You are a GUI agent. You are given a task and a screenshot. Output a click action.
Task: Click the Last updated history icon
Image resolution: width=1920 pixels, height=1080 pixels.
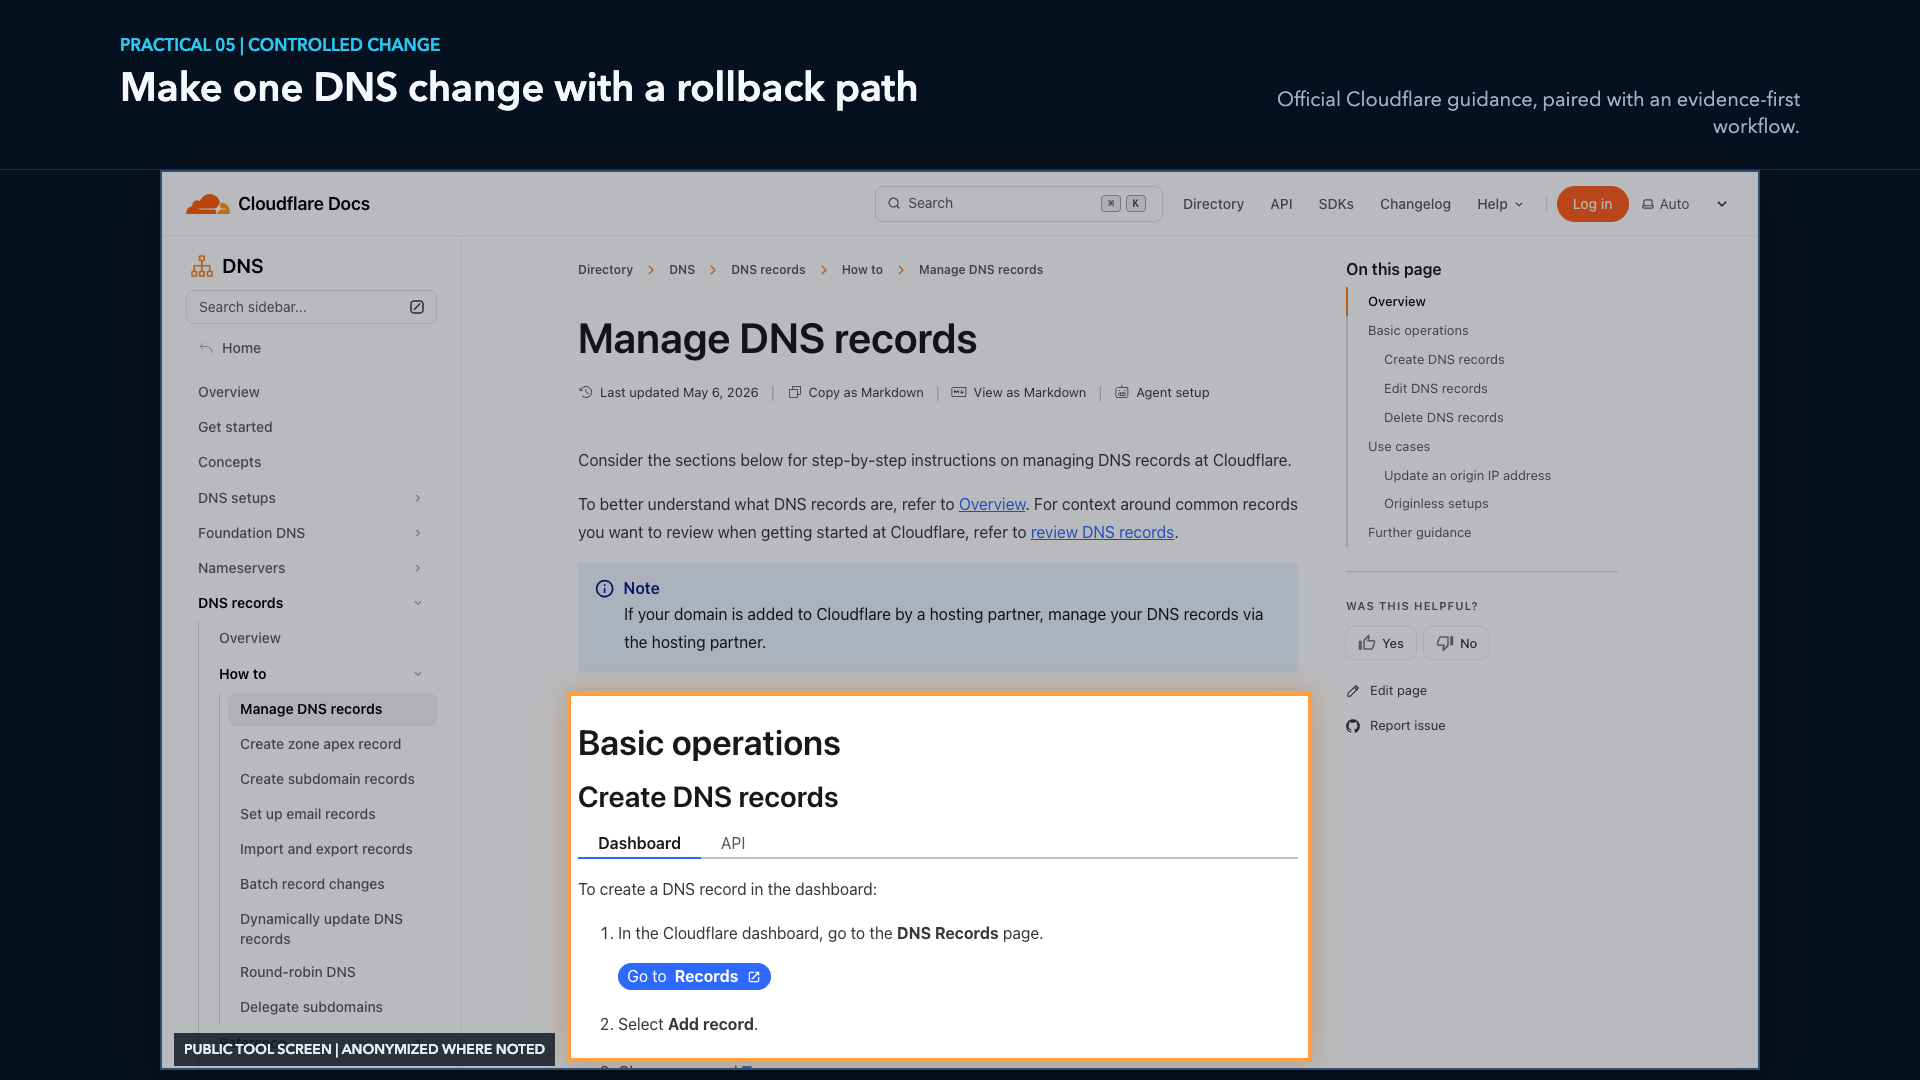(586, 392)
